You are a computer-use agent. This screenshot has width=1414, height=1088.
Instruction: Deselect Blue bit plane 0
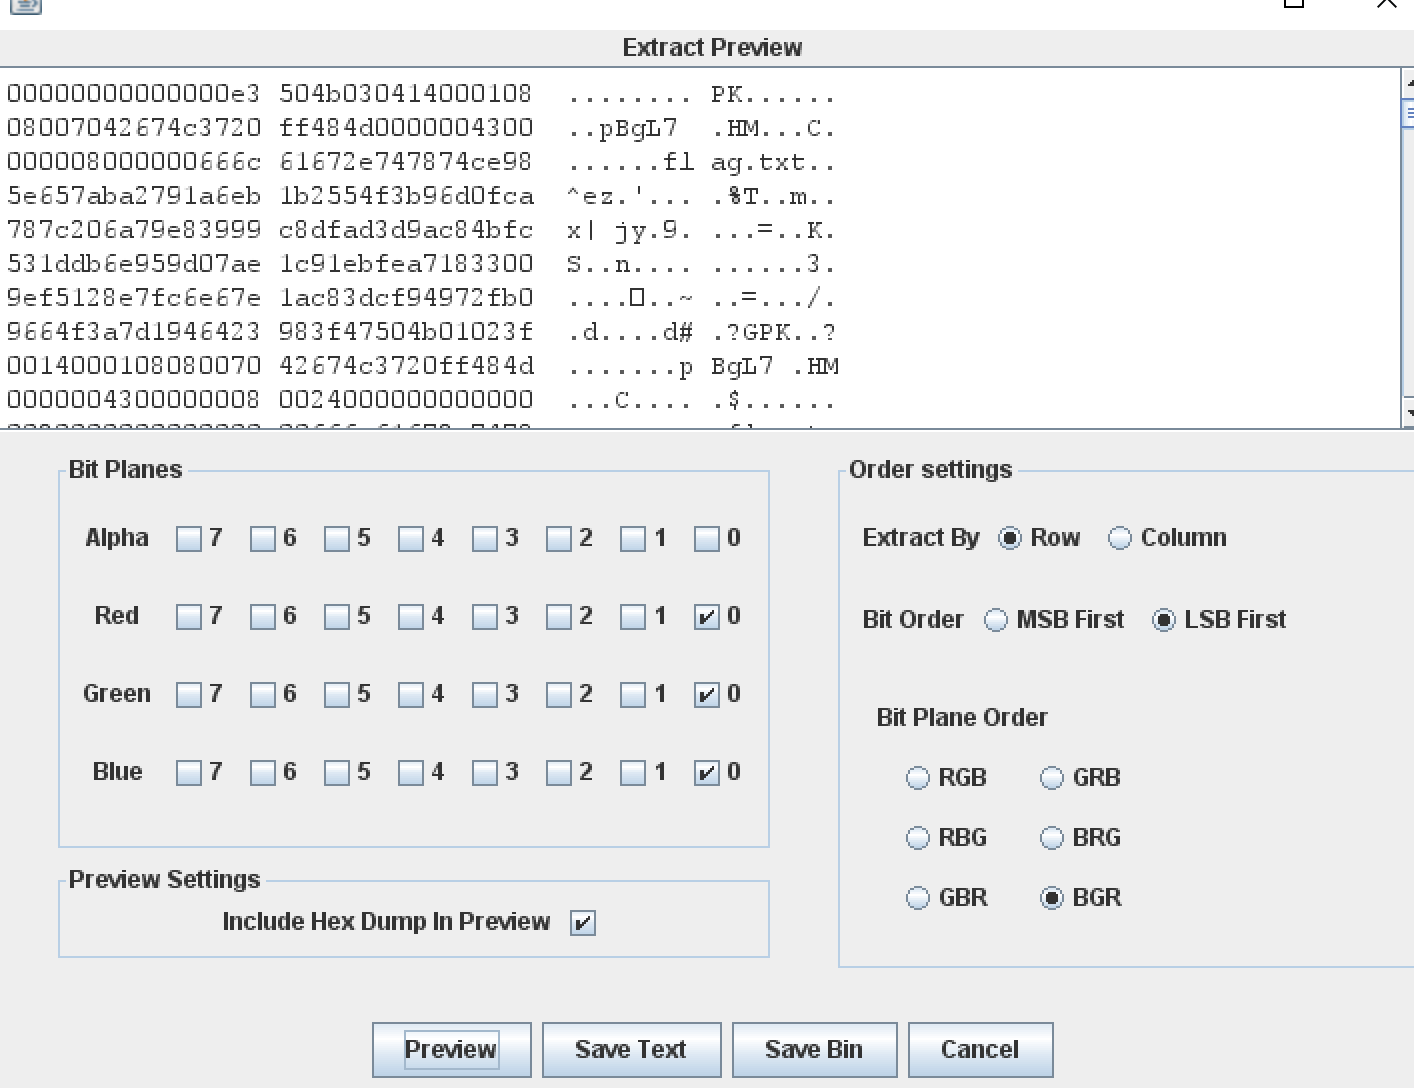click(707, 773)
